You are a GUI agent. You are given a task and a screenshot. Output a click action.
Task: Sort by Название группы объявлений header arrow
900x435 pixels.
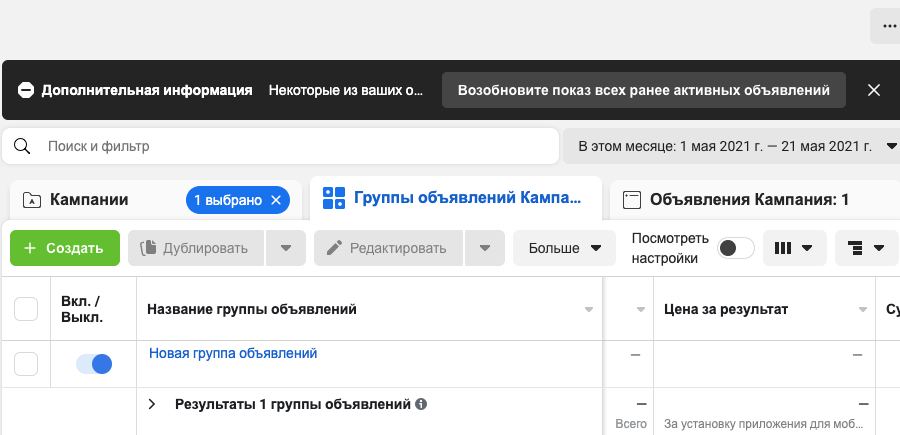click(588, 310)
